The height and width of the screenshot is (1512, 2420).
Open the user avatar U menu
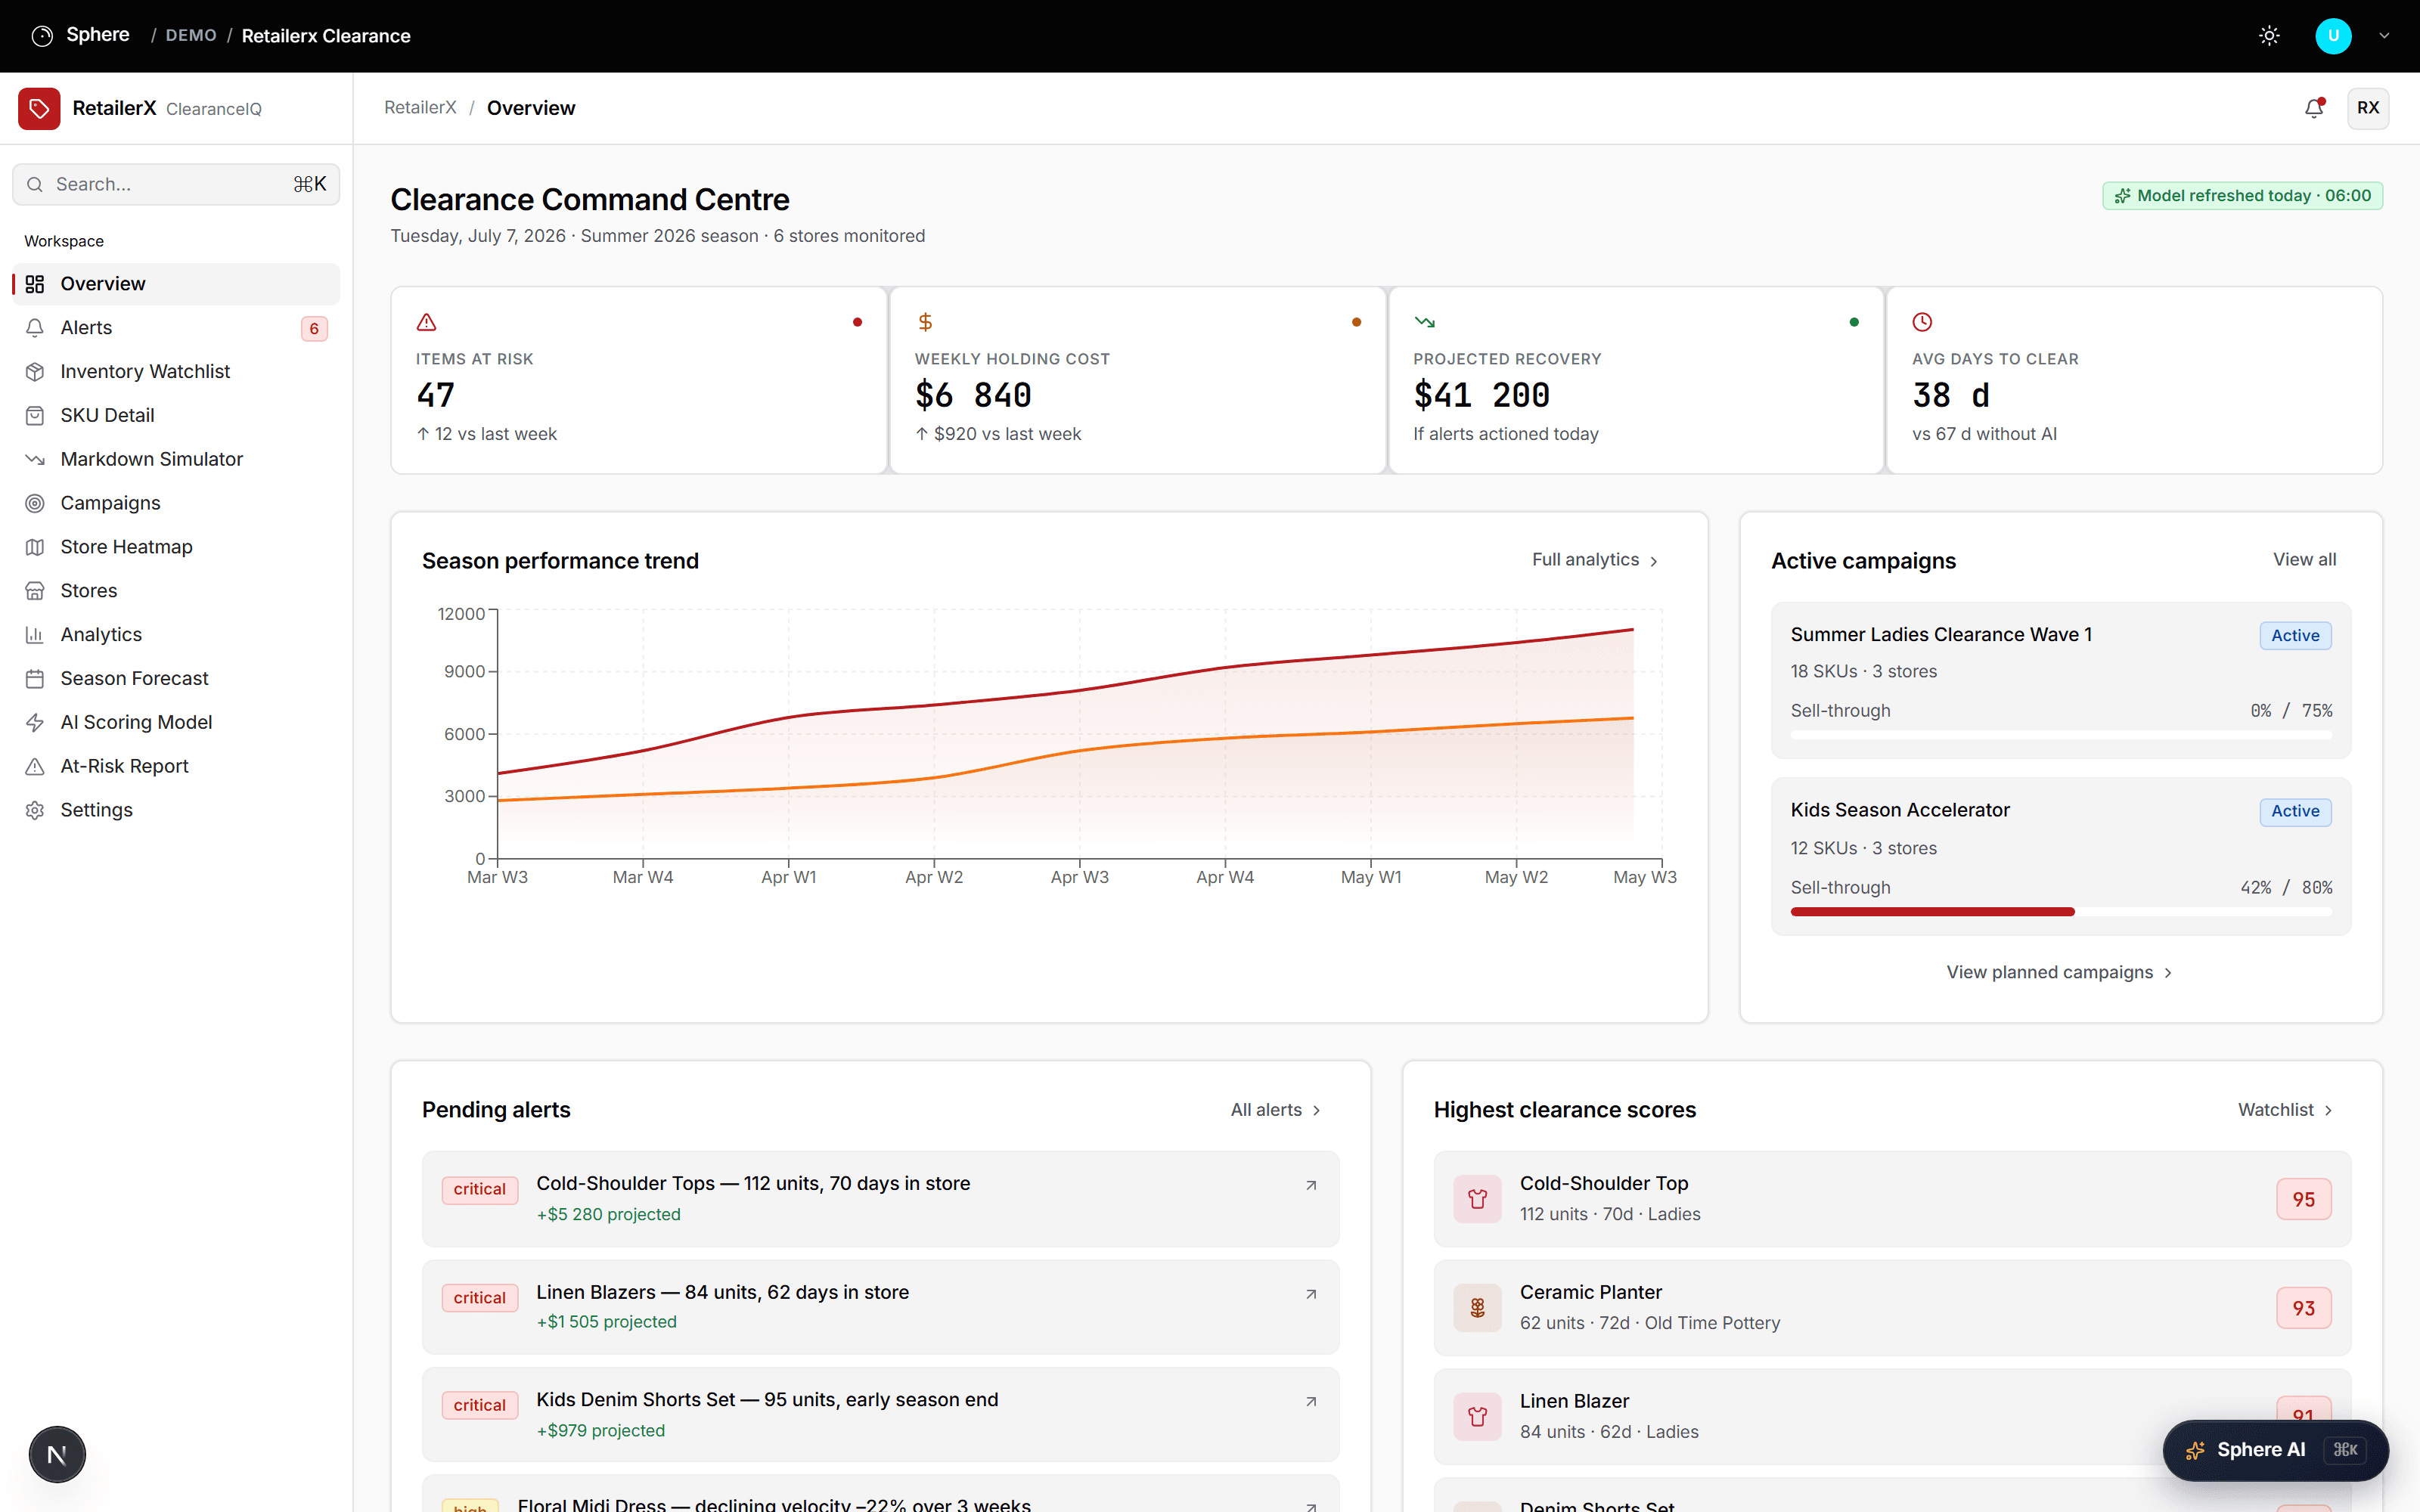click(x=2333, y=36)
